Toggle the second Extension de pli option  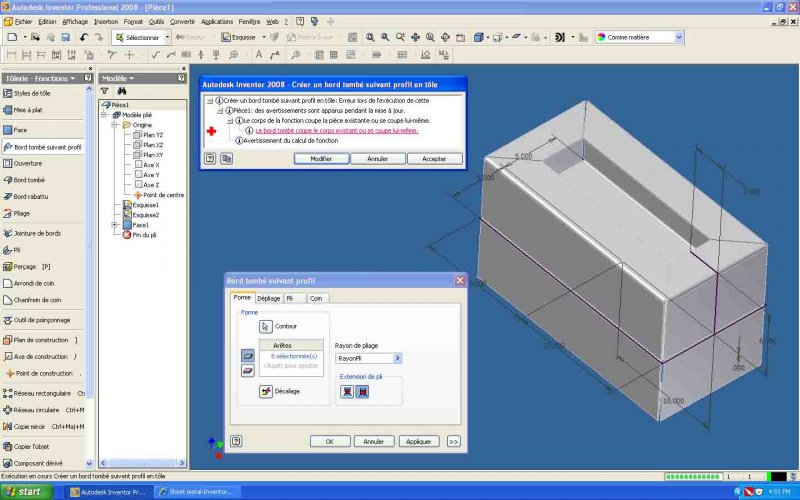tap(362, 391)
